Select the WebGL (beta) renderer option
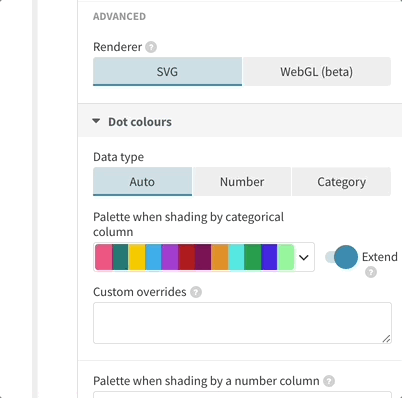The image size is (402, 398). point(317,72)
